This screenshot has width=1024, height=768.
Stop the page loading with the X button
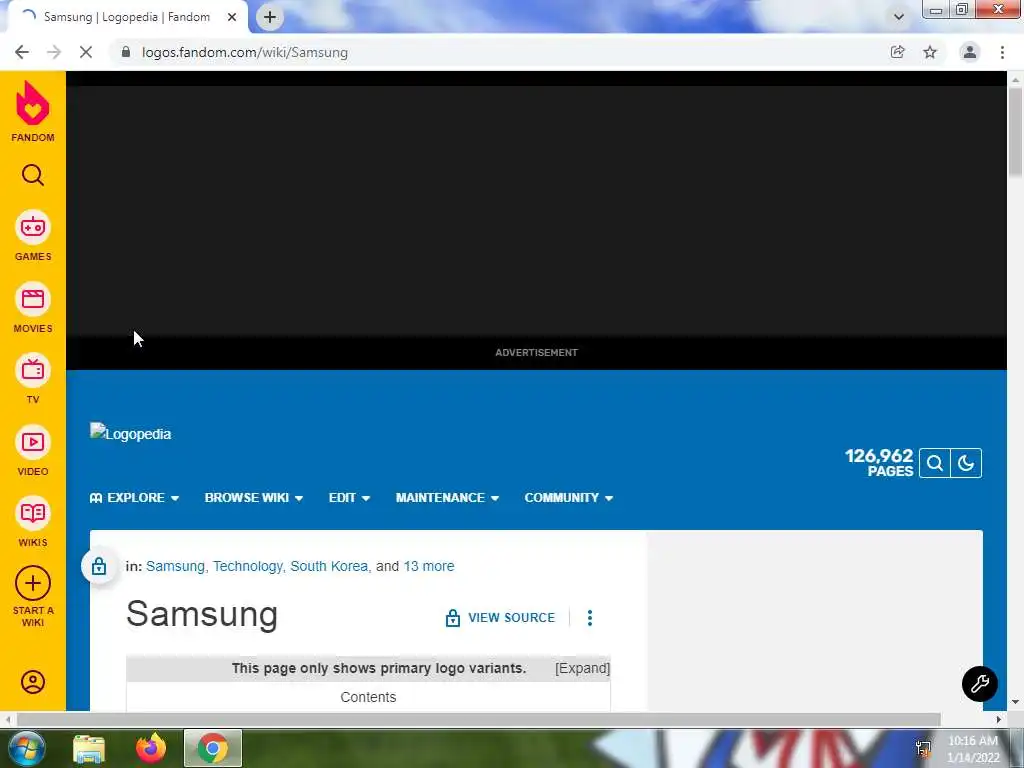[x=86, y=52]
